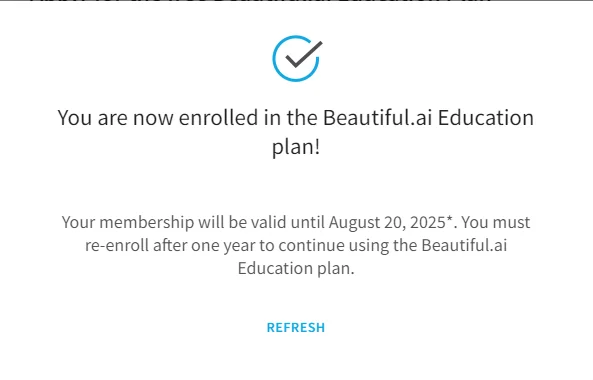Click the word "plan!" in the heading
This screenshot has width=593, height=380.
pyautogui.click(x=296, y=147)
